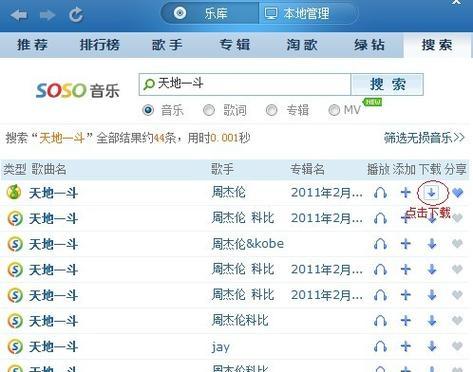Click the 搜索 button beside the input
The height and width of the screenshot is (372, 473).
pyautogui.click(x=387, y=84)
